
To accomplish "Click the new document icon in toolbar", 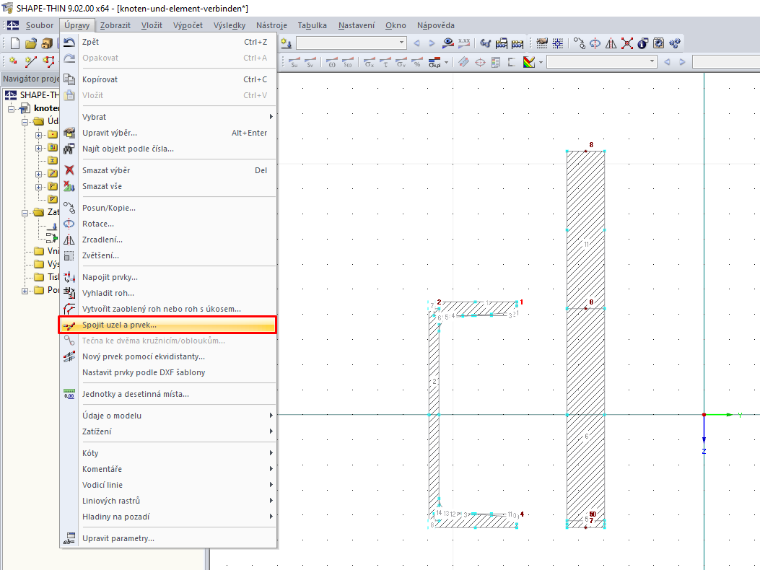I will point(15,44).
